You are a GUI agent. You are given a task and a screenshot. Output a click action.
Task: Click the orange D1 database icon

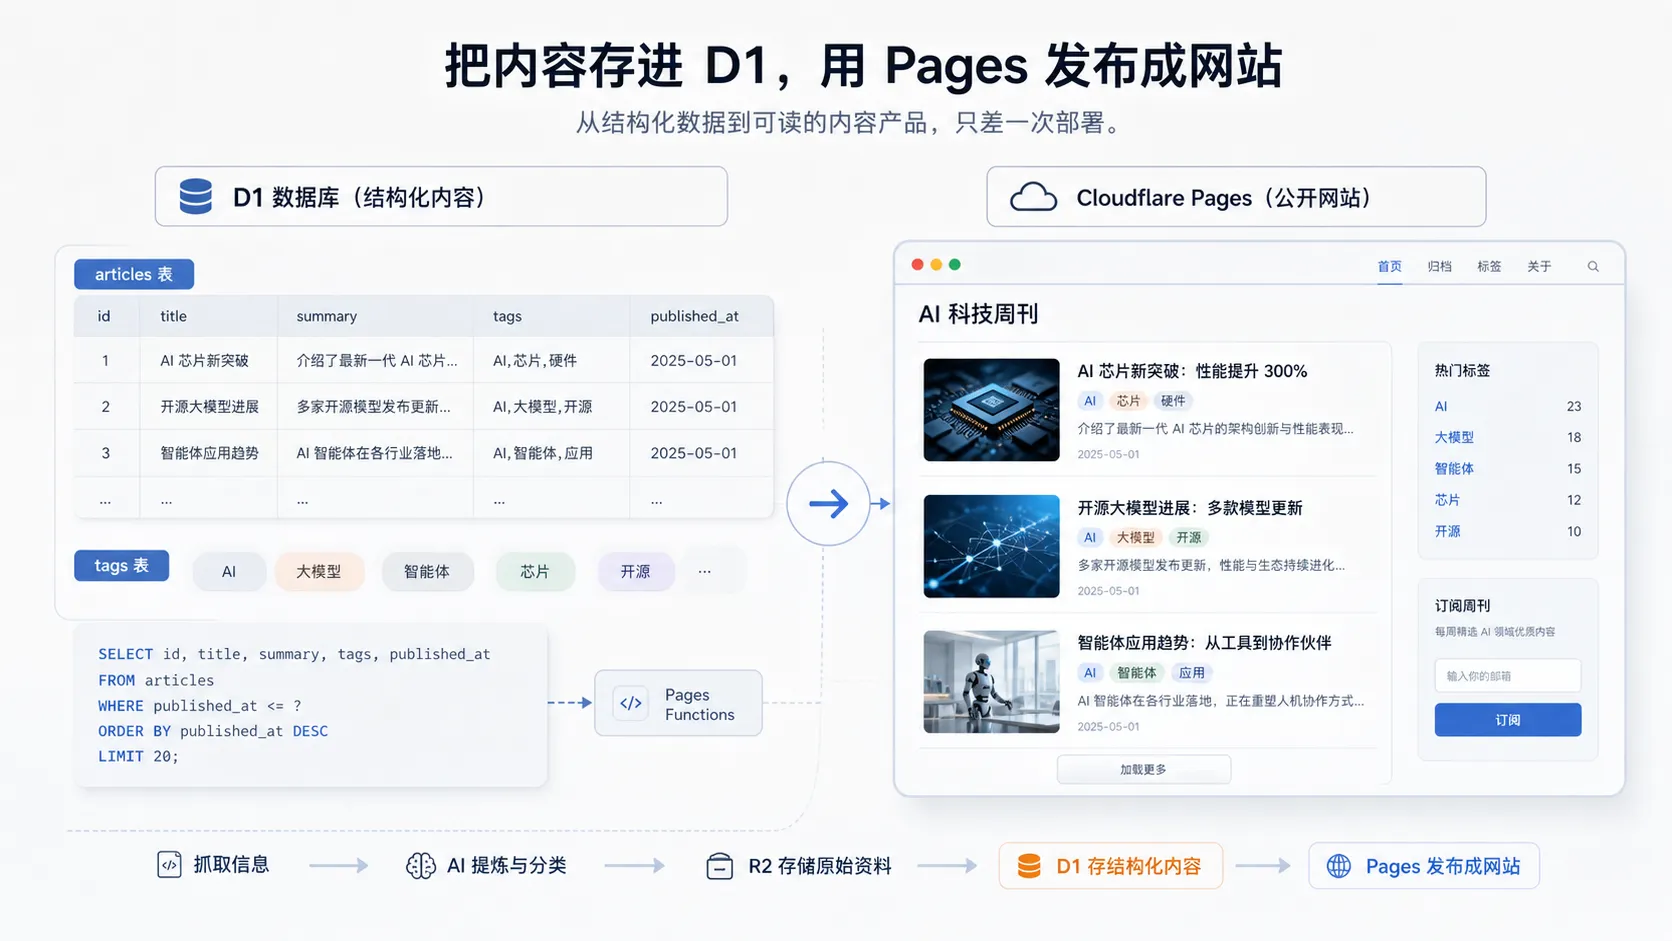(x=1029, y=866)
